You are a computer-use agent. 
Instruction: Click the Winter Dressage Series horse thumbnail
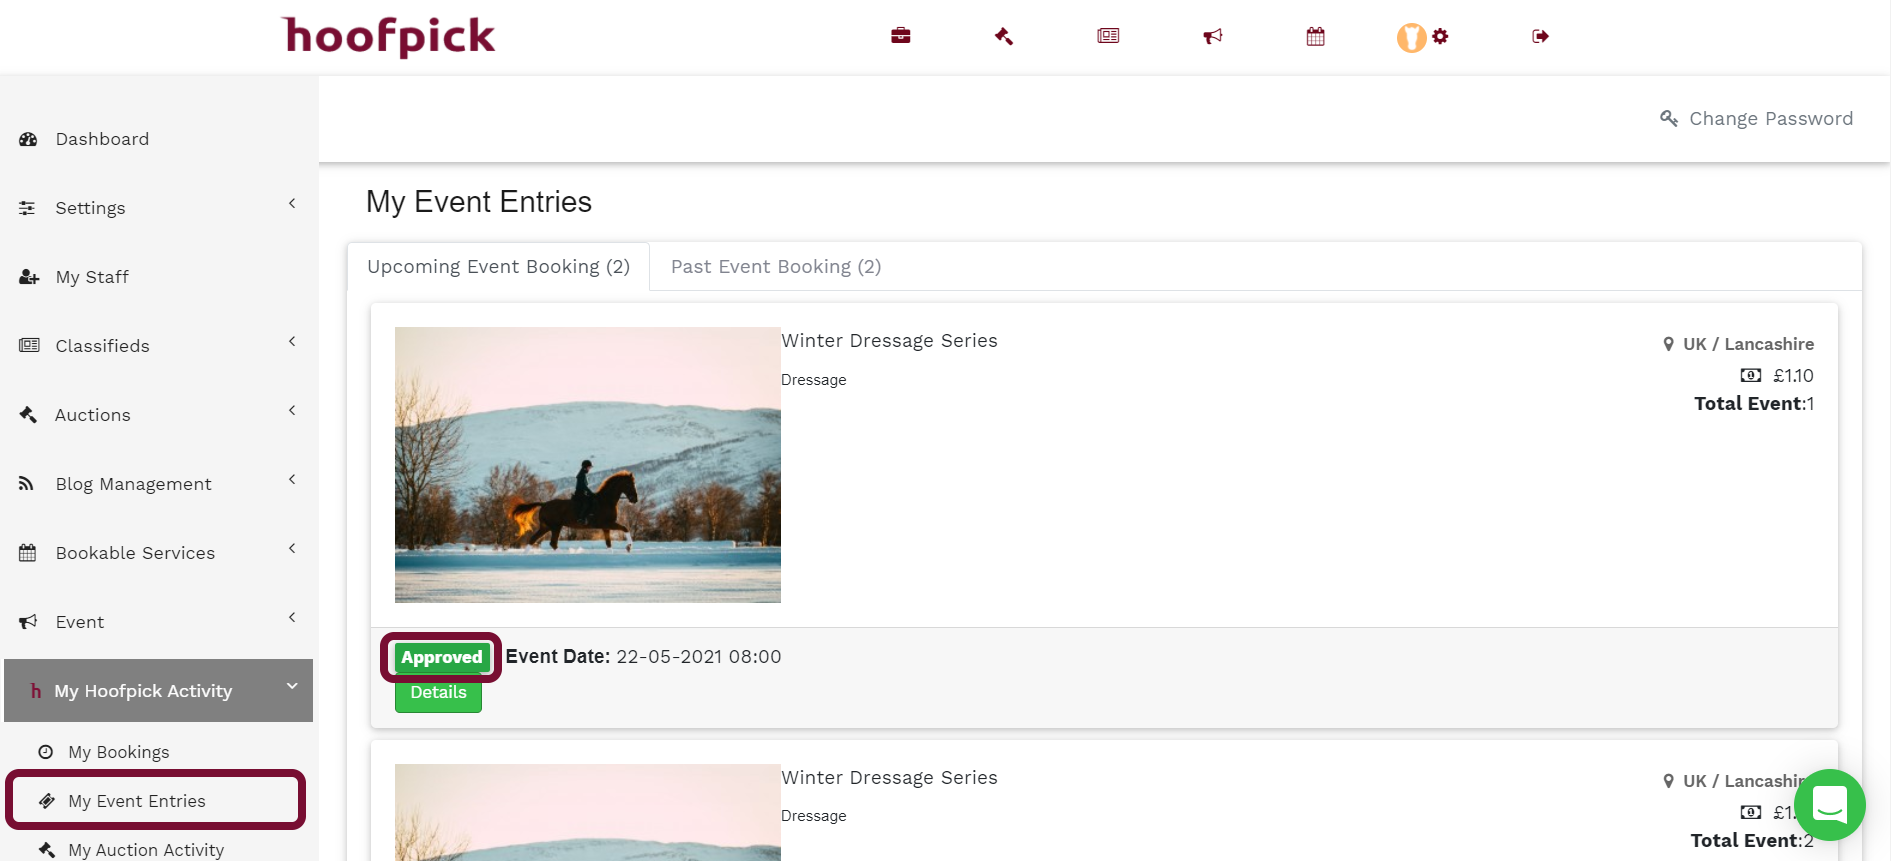(587, 465)
